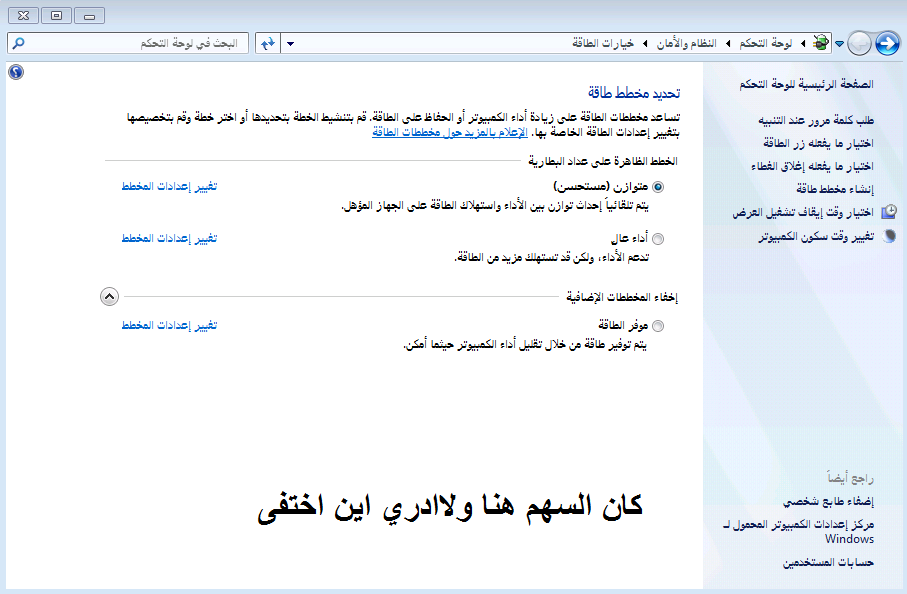Click the magnifier icon in the search box
This screenshot has height=594, width=907.
point(19,43)
